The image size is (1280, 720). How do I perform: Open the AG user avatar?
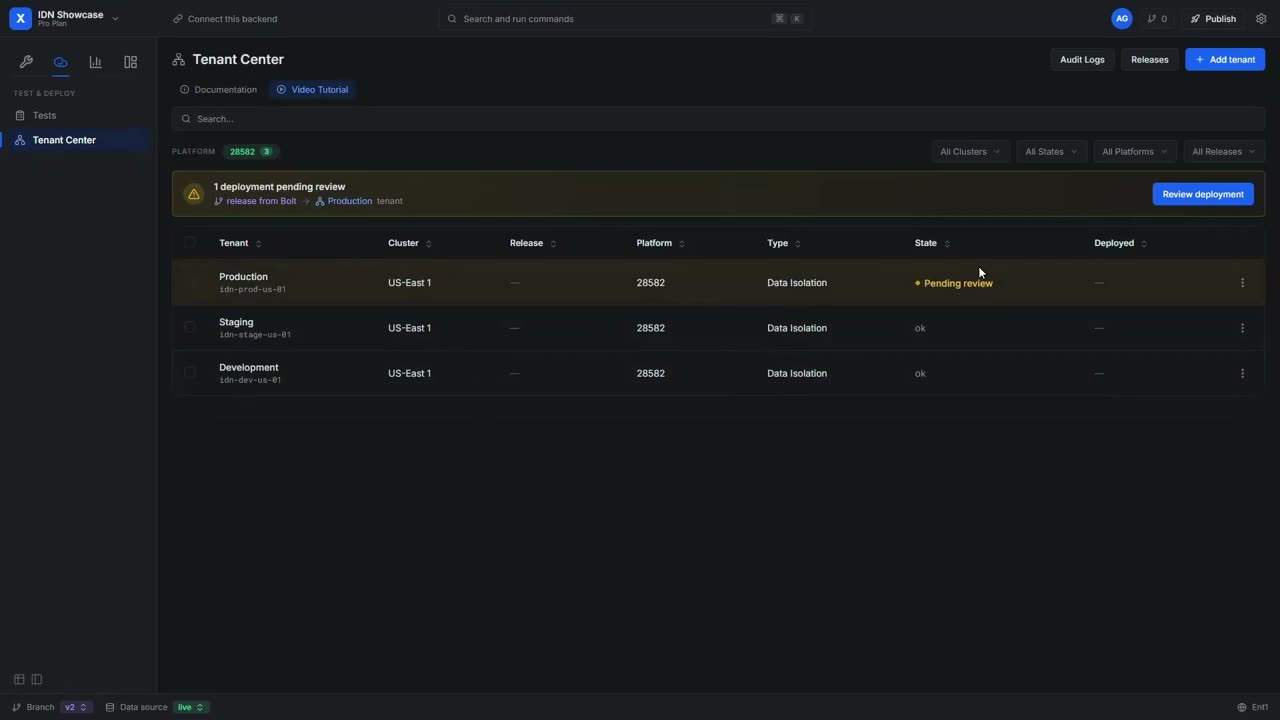[x=1122, y=19]
